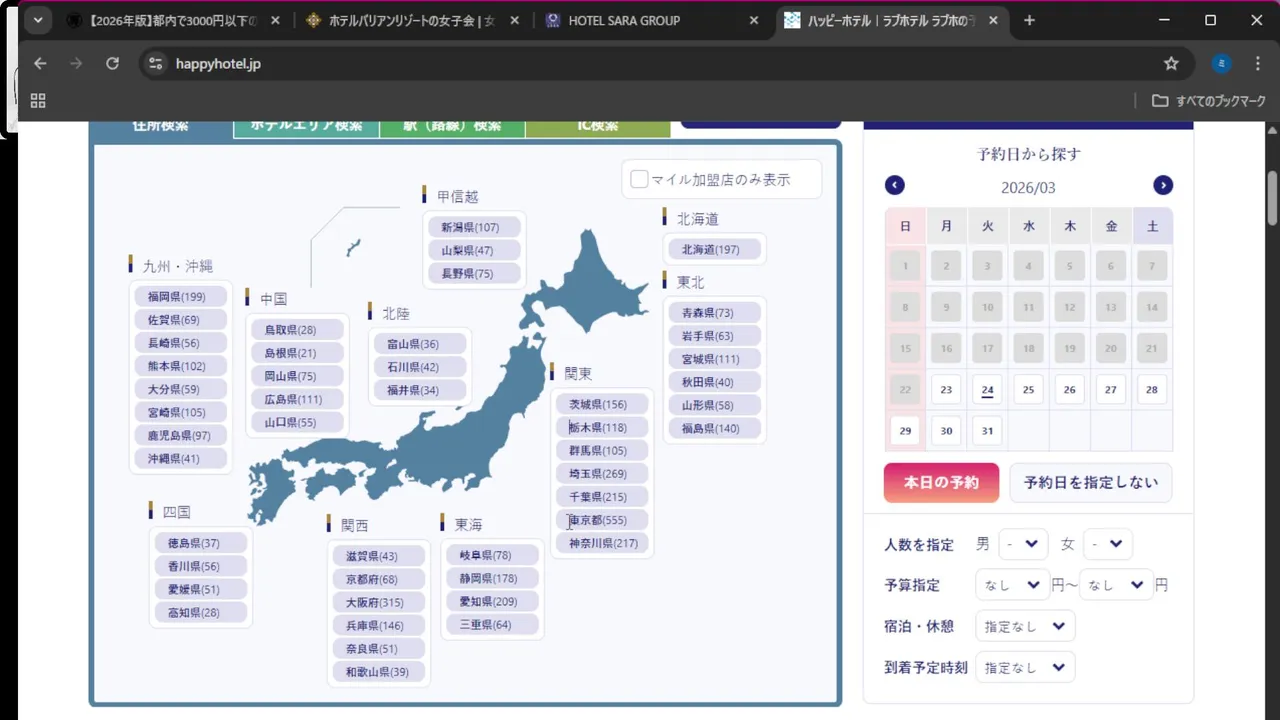Select 北海道(197) region button

pos(715,249)
